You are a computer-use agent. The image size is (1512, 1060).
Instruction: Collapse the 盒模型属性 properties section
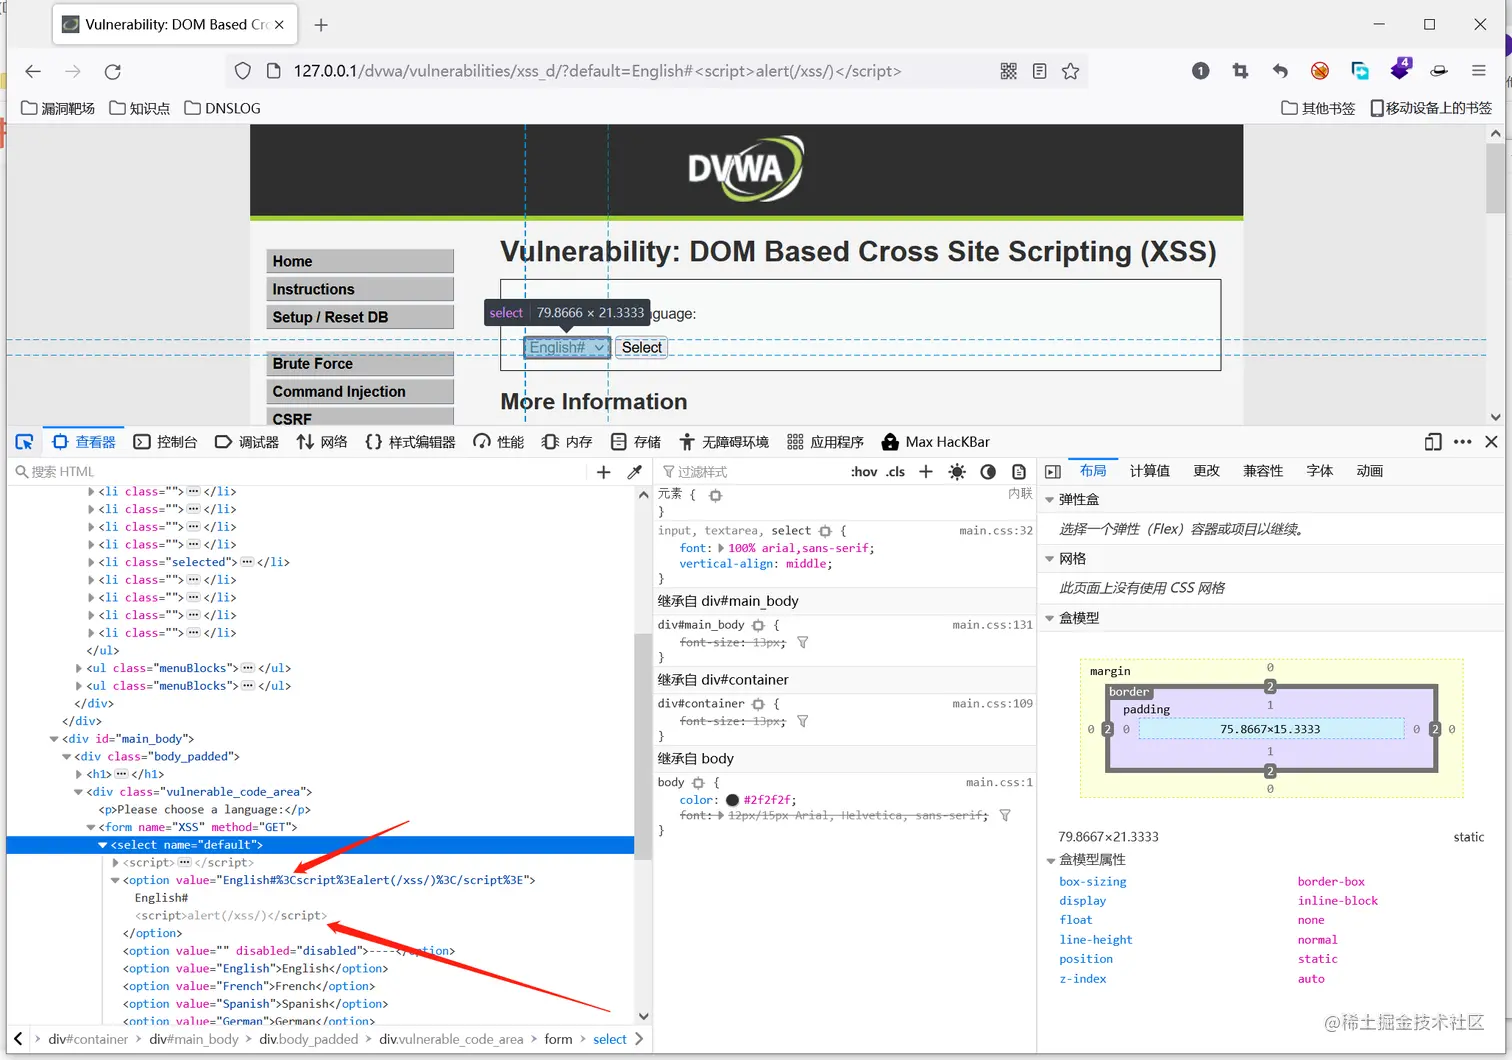coord(1050,860)
